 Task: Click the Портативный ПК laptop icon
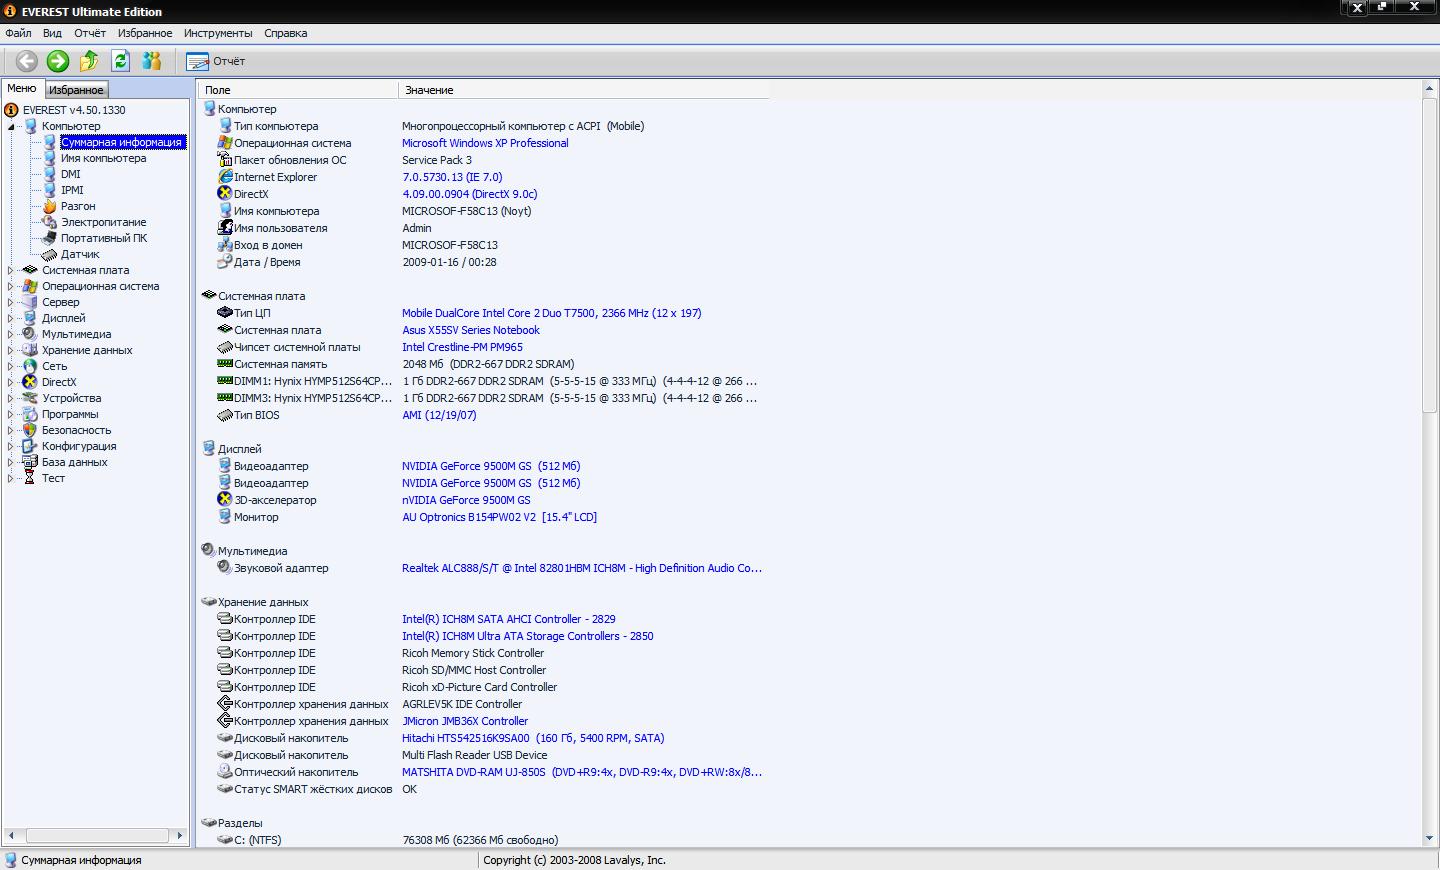click(x=49, y=238)
